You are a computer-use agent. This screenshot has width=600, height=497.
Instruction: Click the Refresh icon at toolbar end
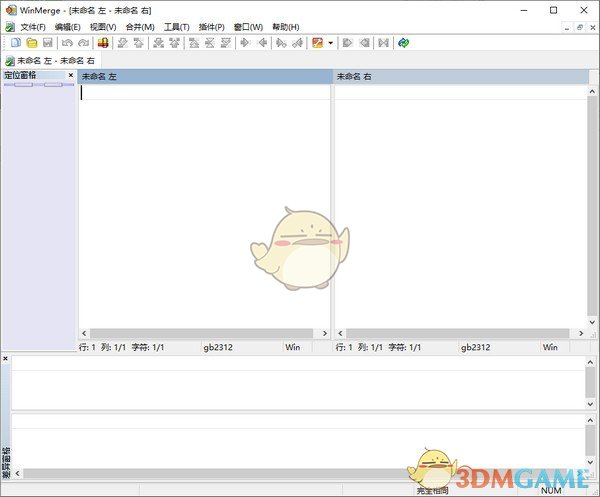pyautogui.click(x=403, y=43)
